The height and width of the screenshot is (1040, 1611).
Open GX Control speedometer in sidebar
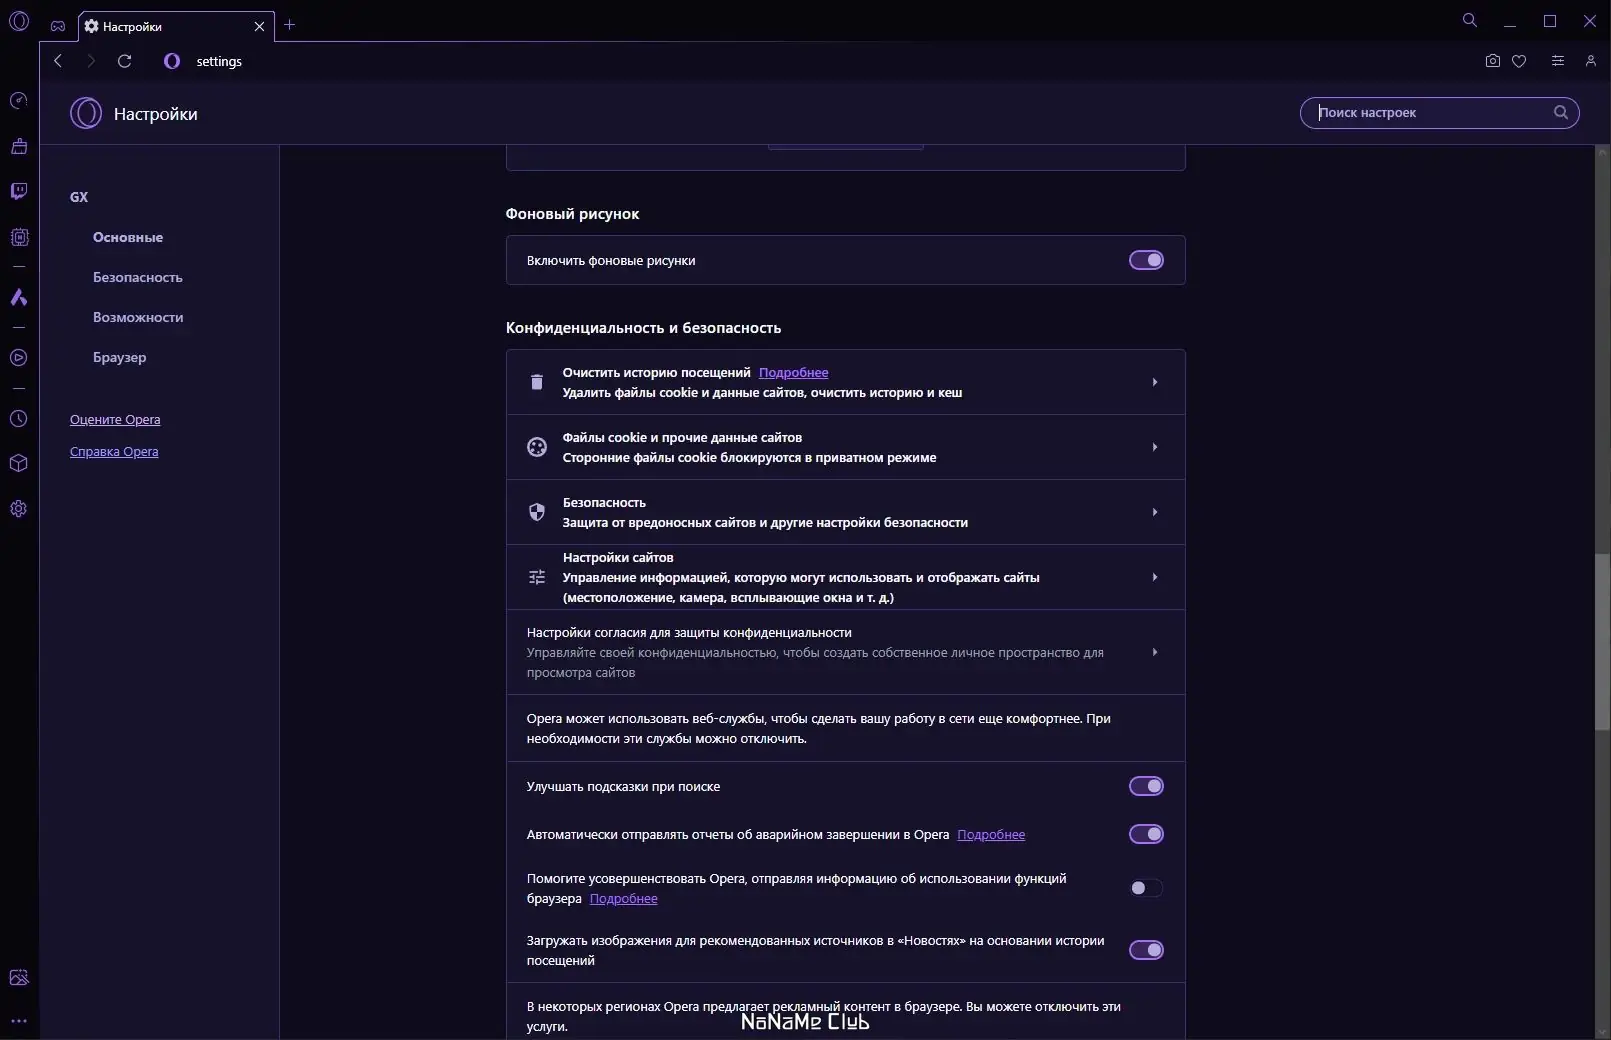coord(18,101)
